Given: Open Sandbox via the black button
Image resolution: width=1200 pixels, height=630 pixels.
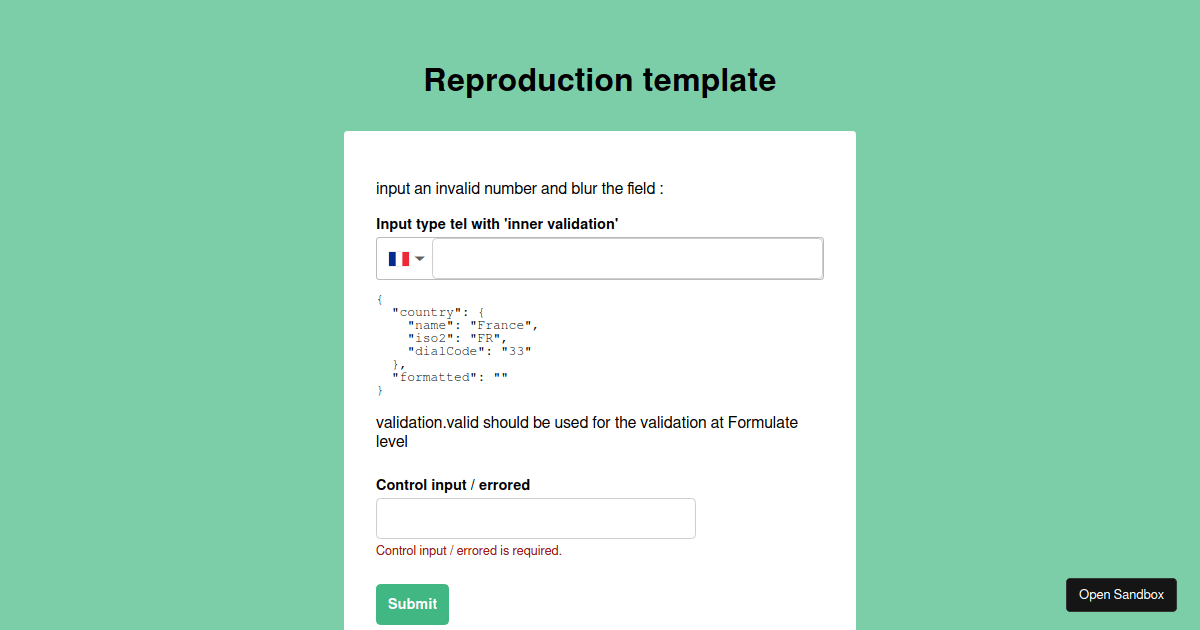Looking at the screenshot, I should (1121, 594).
